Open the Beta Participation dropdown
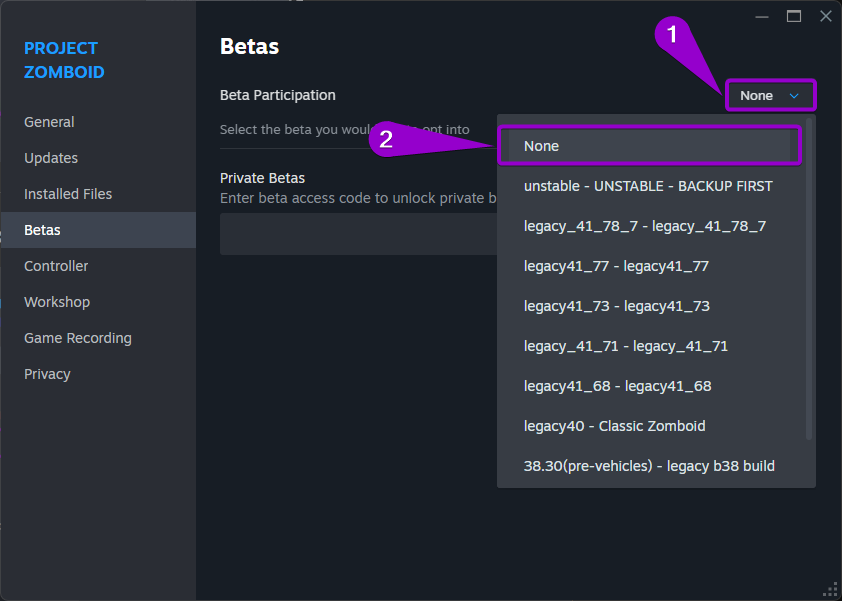This screenshot has width=842, height=601. tap(771, 96)
